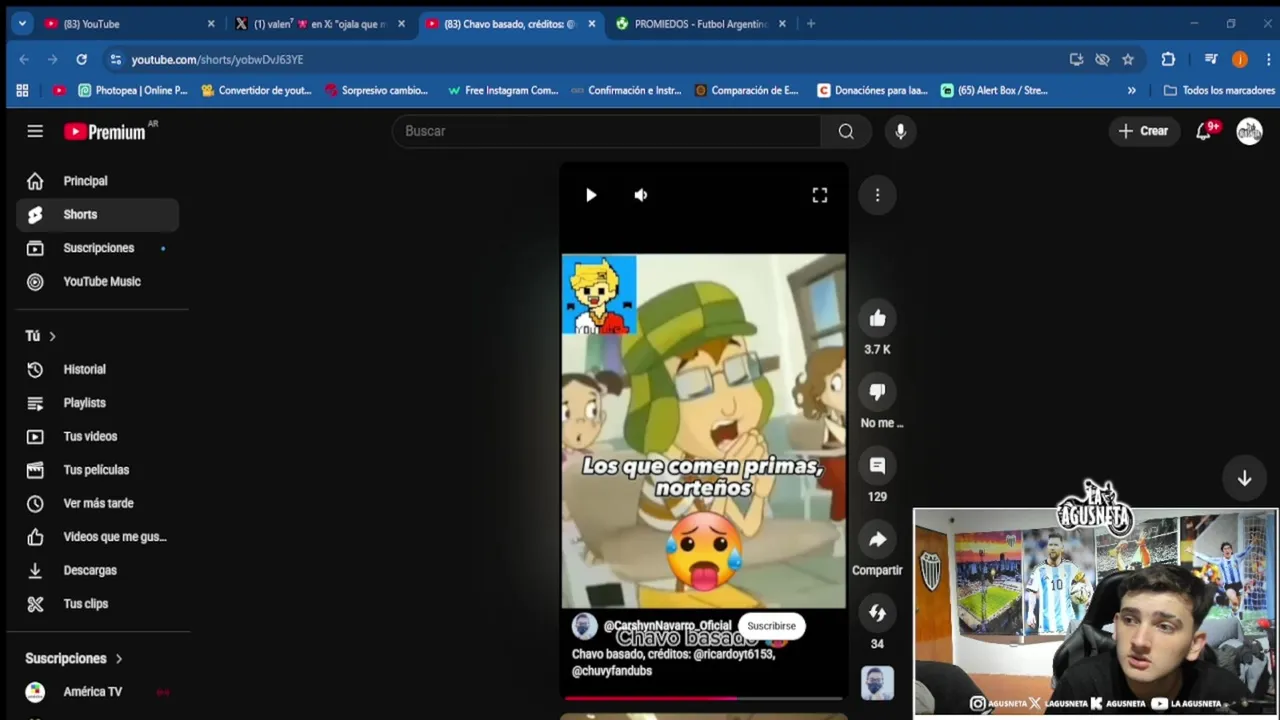This screenshot has height=720, width=1280.
Task: Bookmark this page with the star
Action: click(1128, 59)
